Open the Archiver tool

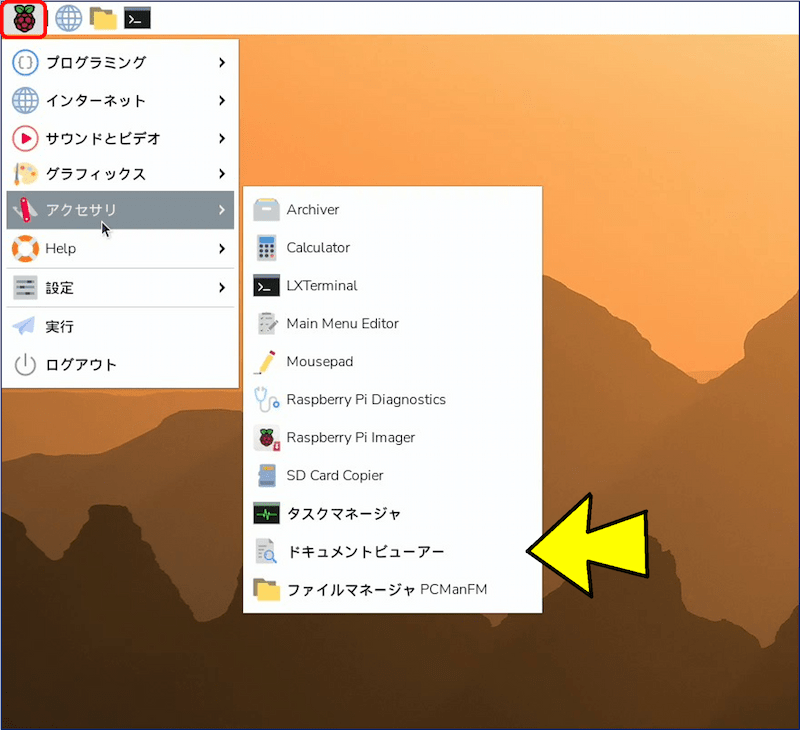[x=312, y=210]
